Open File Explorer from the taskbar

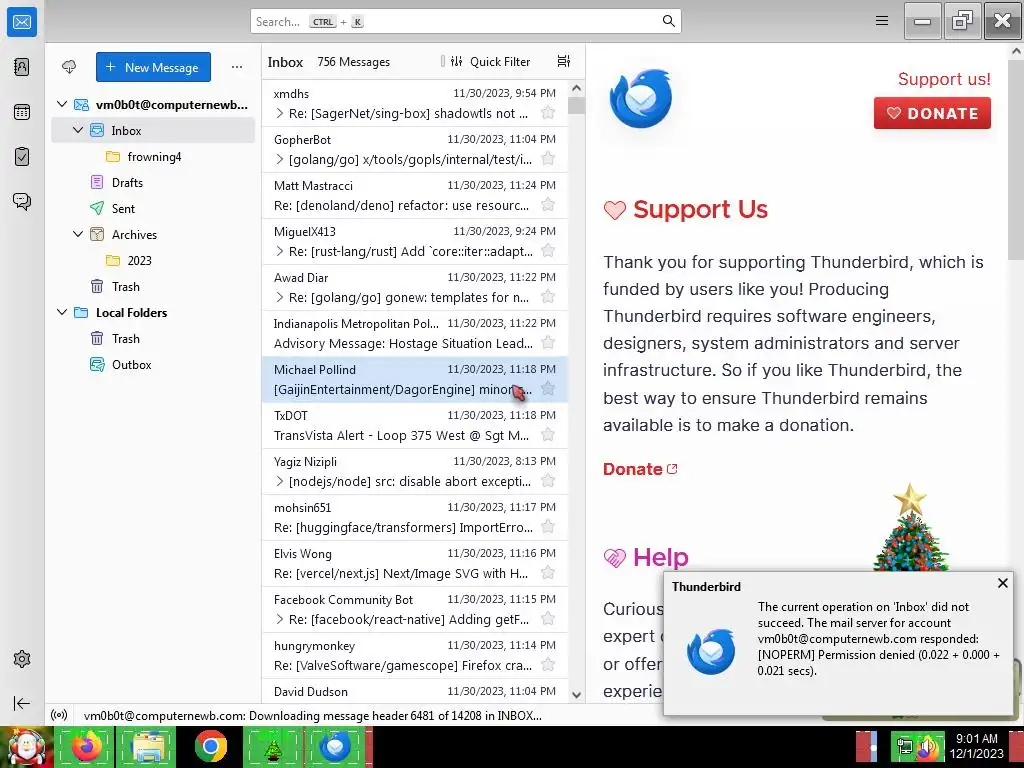click(148, 746)
